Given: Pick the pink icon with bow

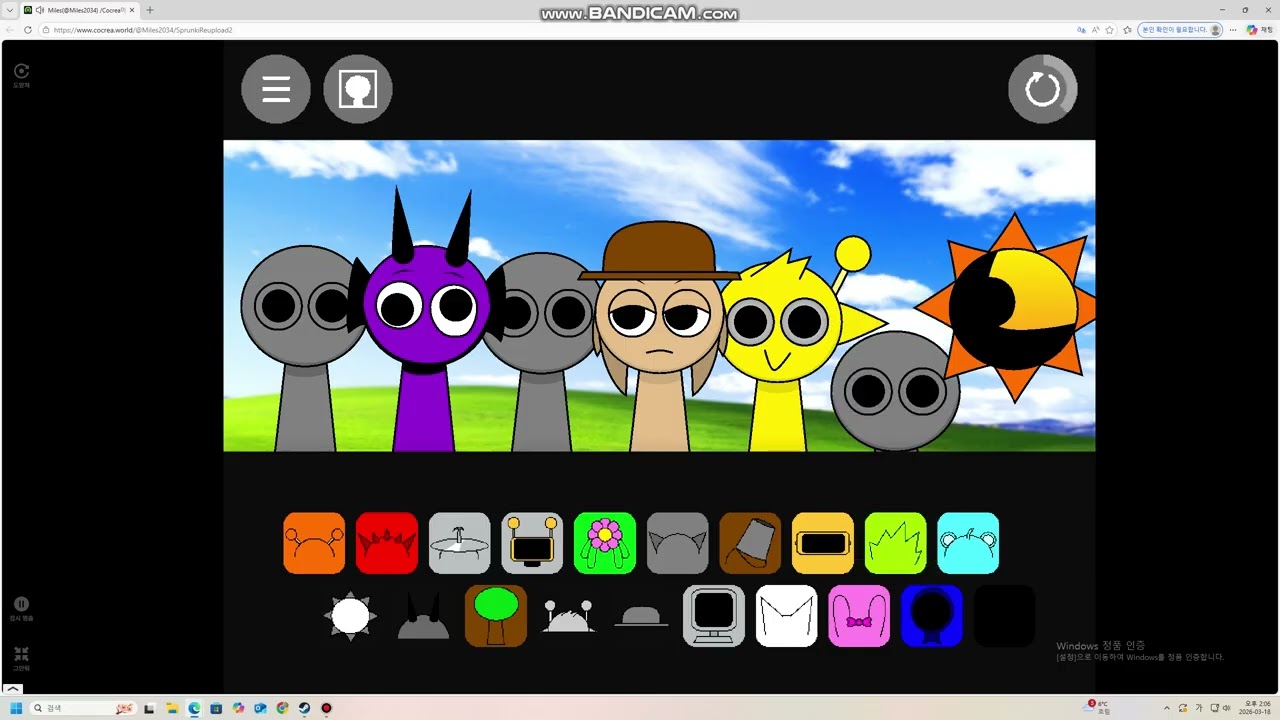Looking at the screenshot, I should pos(859,616).
